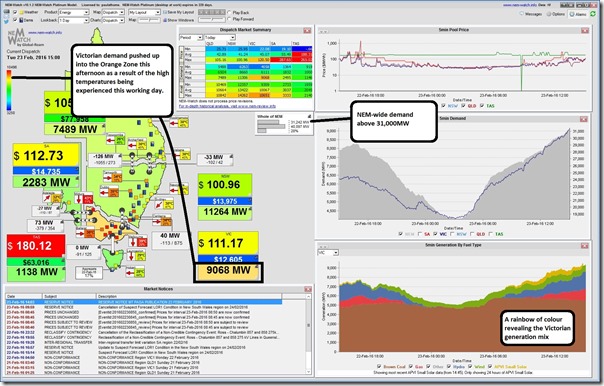
Task: Click the green refresh arrows icon
Action: (593, 14)
